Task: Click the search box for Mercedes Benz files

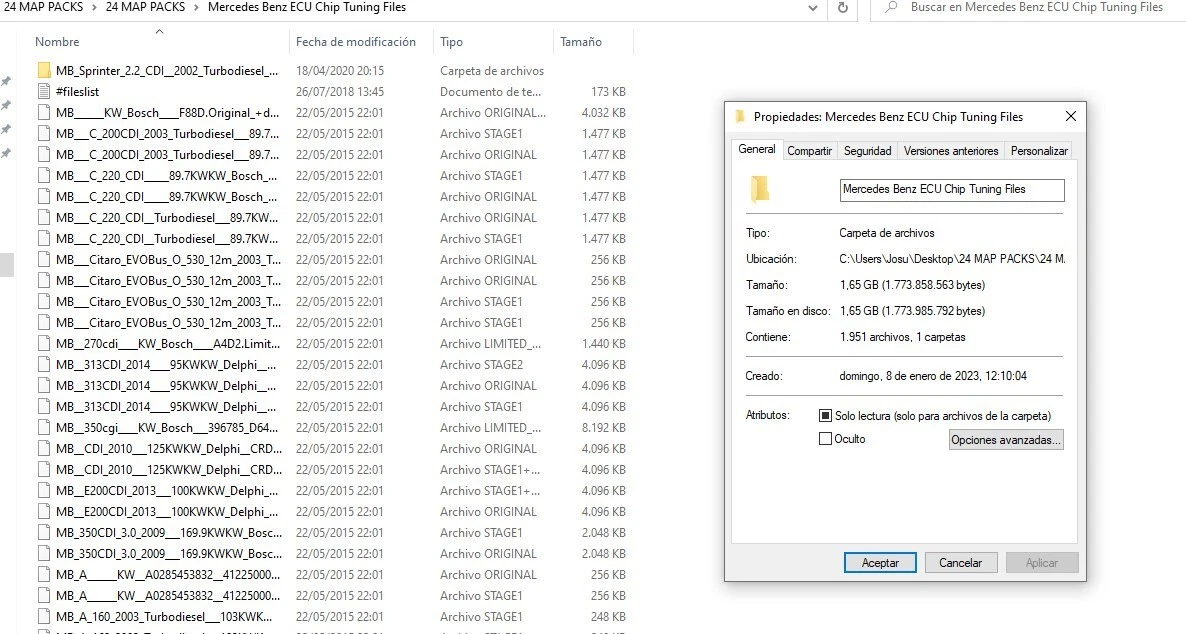Action: [x=1029, y=8]
